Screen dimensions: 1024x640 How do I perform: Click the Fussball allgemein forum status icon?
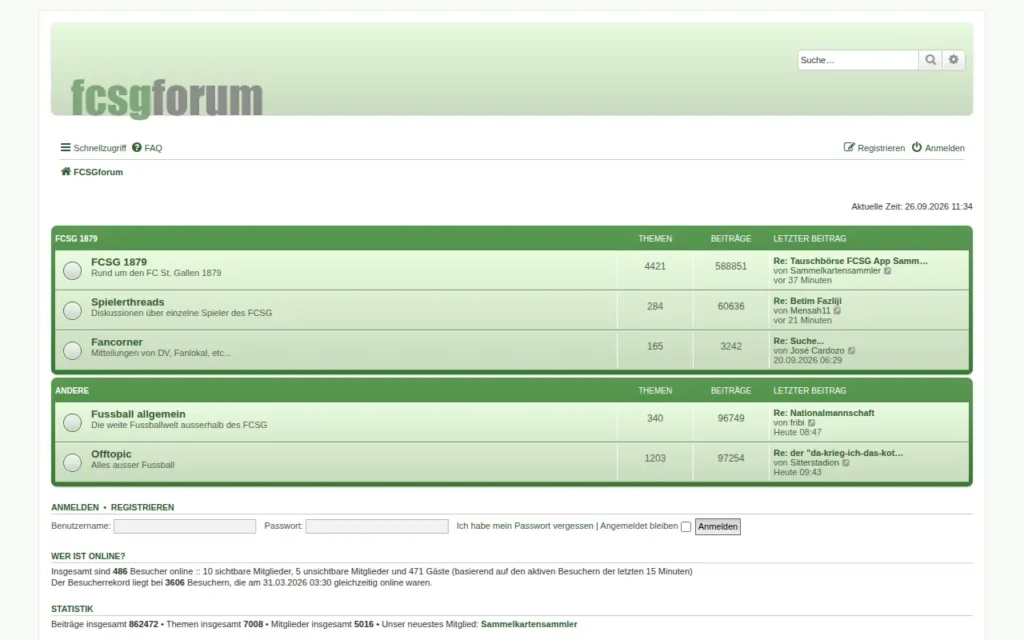coord(72,423)
